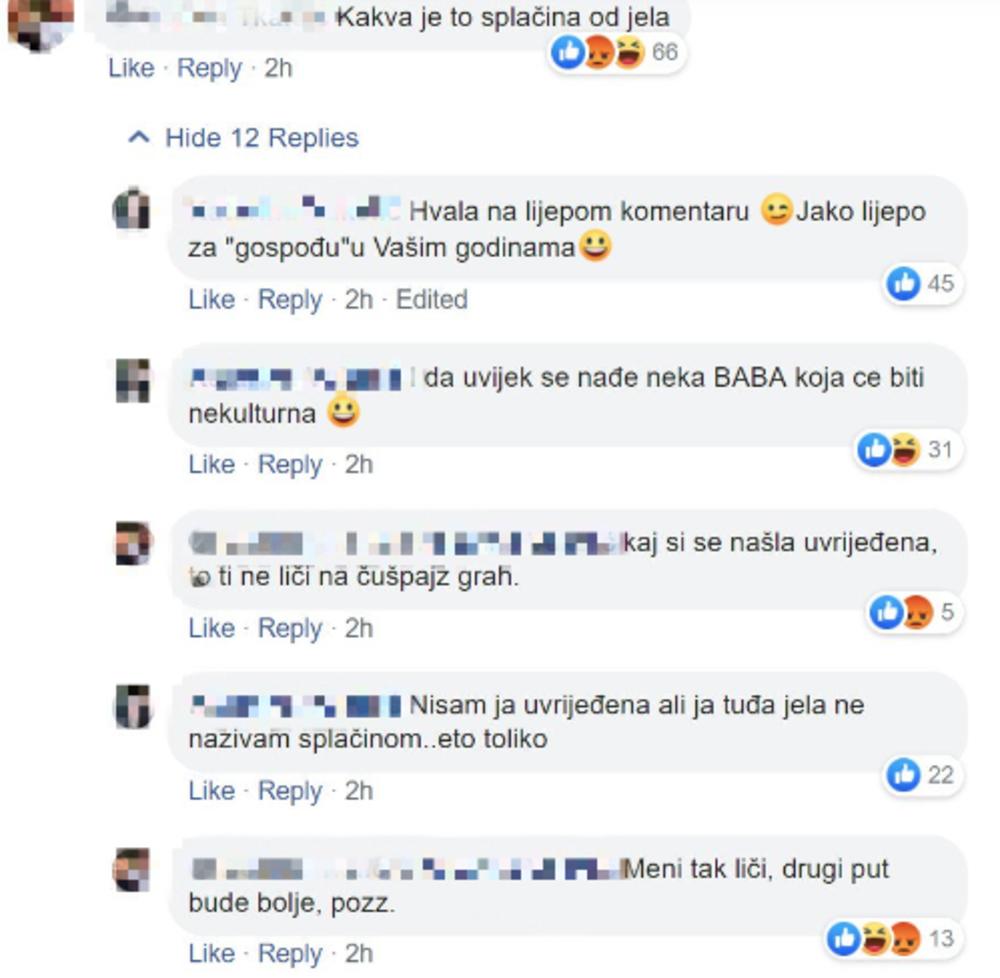
Task: Like the 'Hvala na lijepom komentaru' reply
Action: (212, 299)
